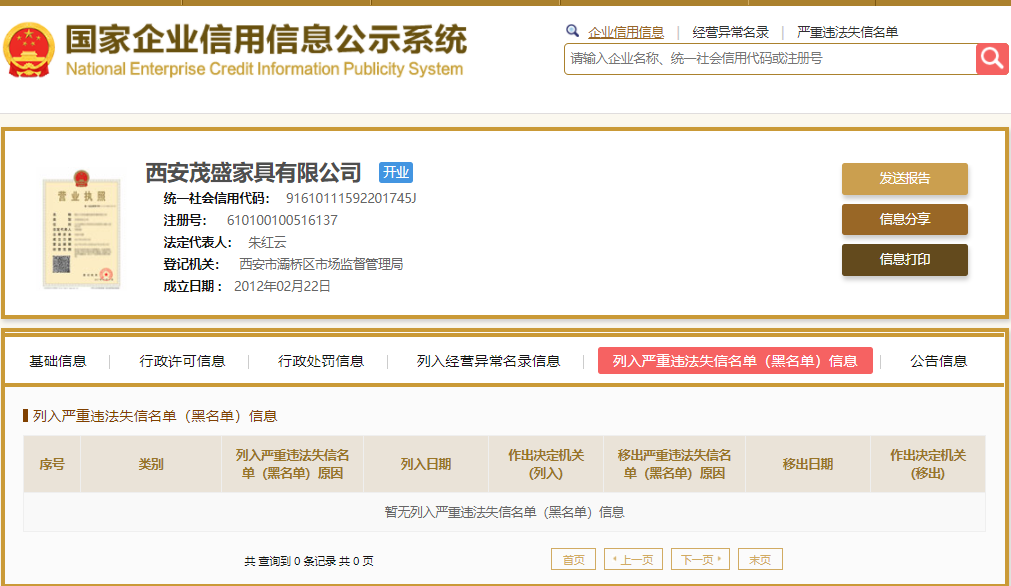Image resolution: width=1011 pixels, height=586 pixels.
Task: Click the 移出严重违法失信名单（黑名单）原因 column header
Action: (674, 464)
